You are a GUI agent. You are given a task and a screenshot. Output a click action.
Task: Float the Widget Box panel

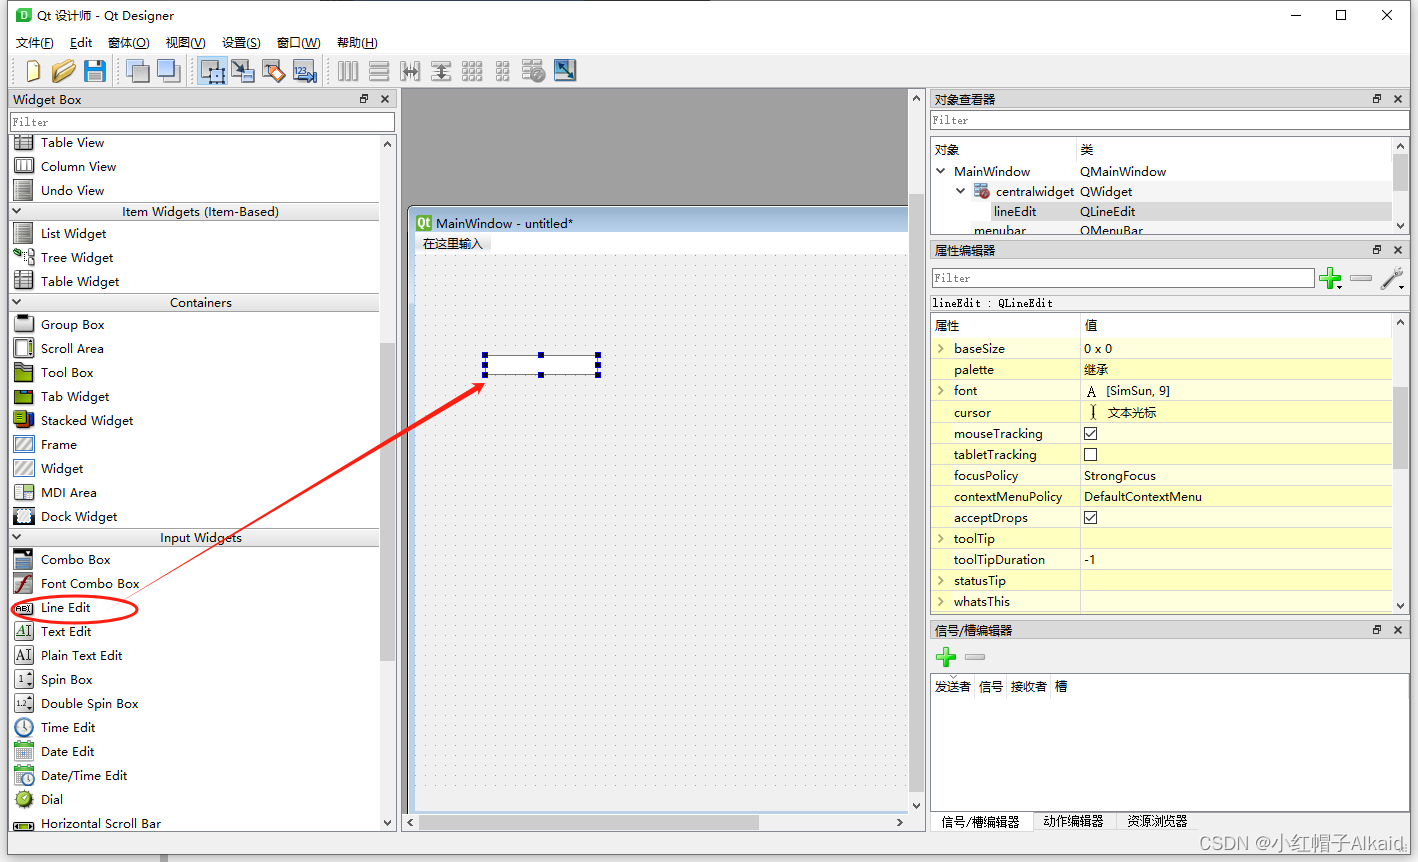[x=364, y=99]
